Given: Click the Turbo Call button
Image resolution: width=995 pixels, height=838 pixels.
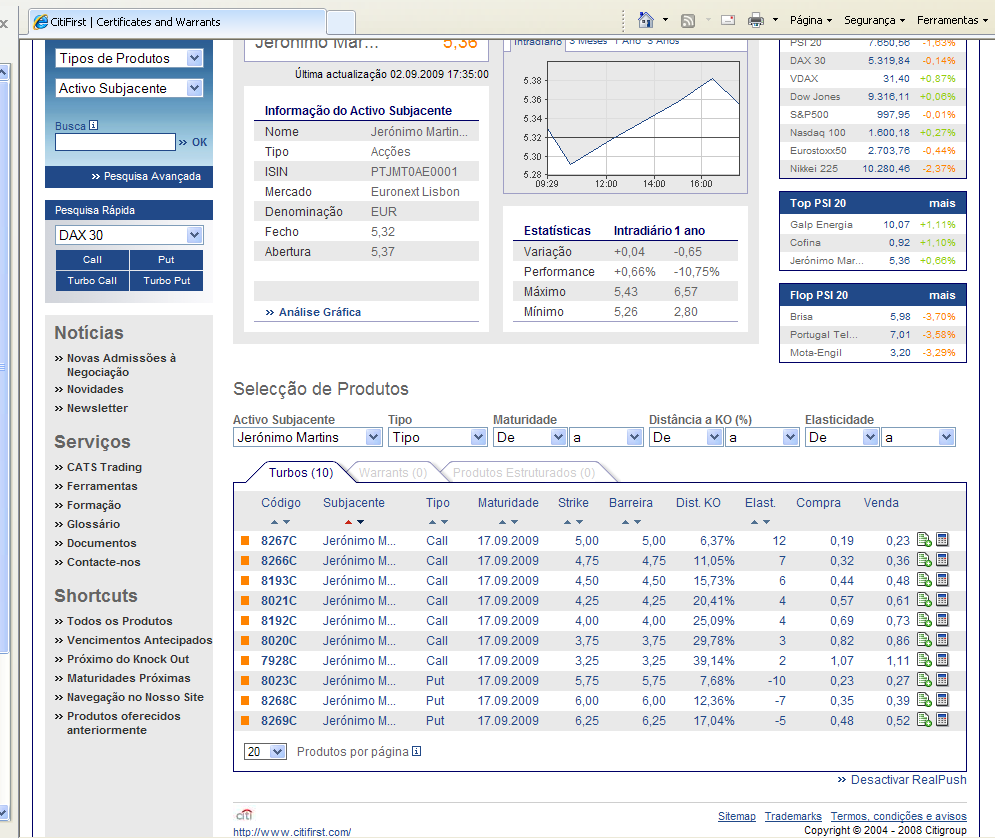Looking at the screenshot, I should [x=93, y=280].
